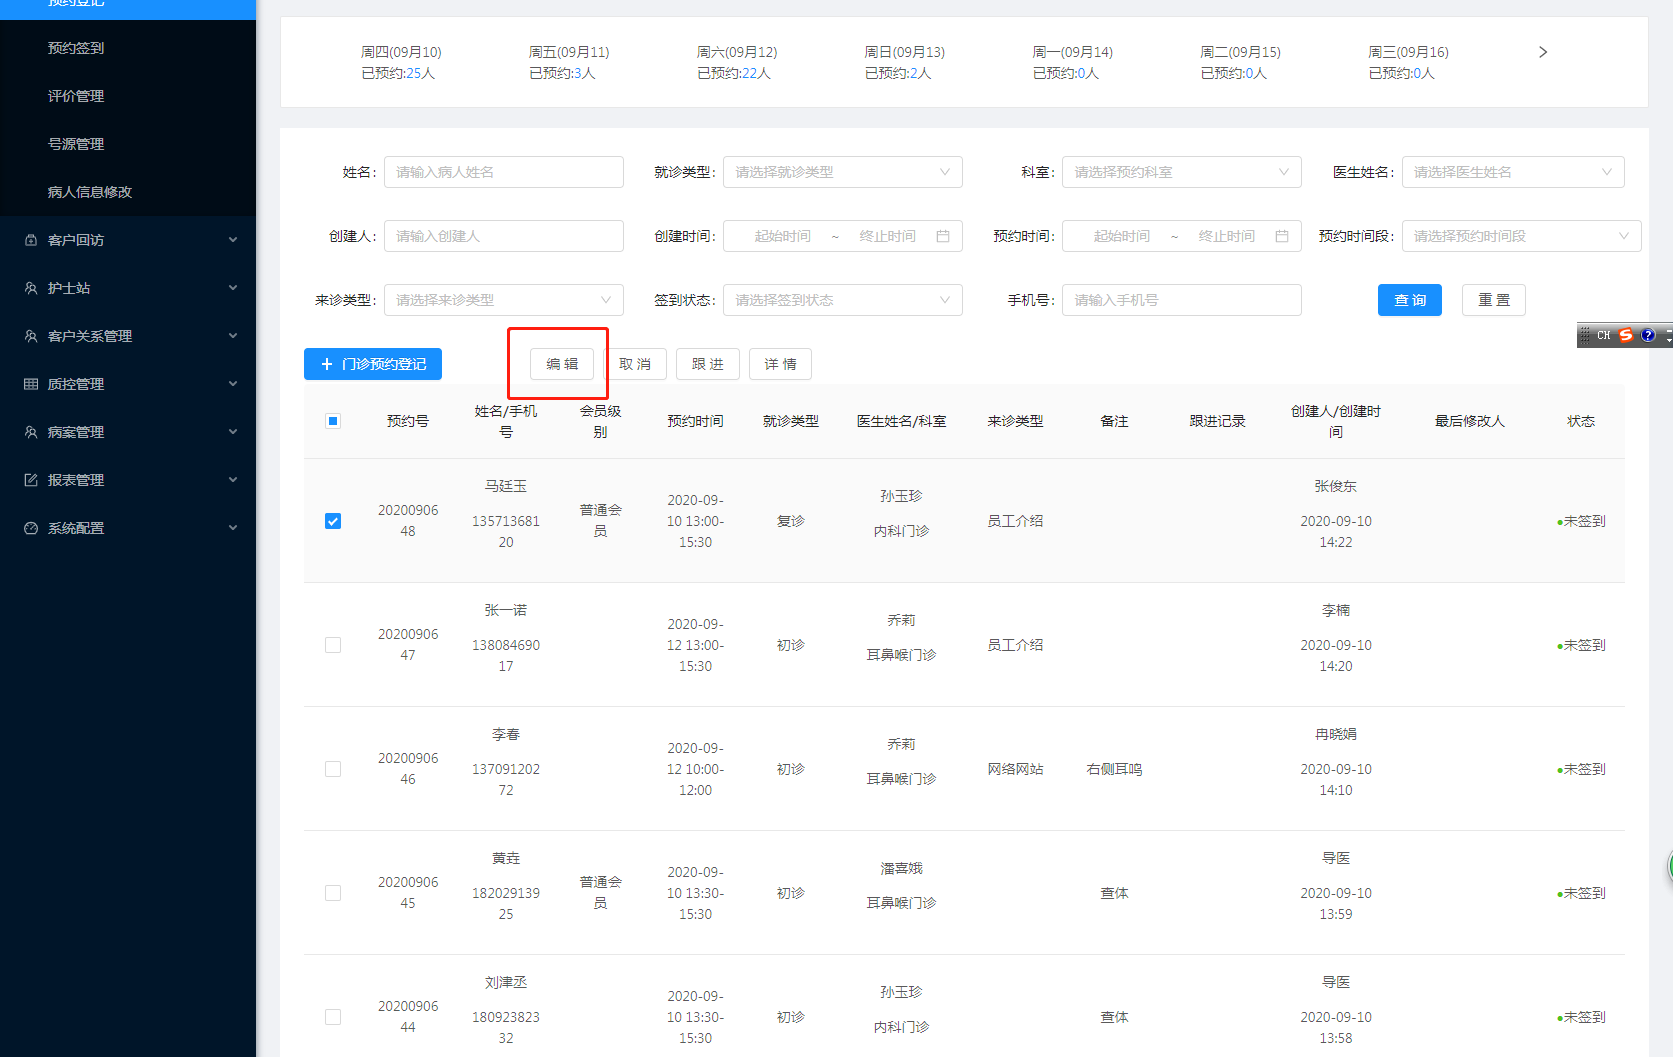Go to next week using right arrow
The height and width of the screenshot is (1057, 1673).
click(x=1543, y=52)
